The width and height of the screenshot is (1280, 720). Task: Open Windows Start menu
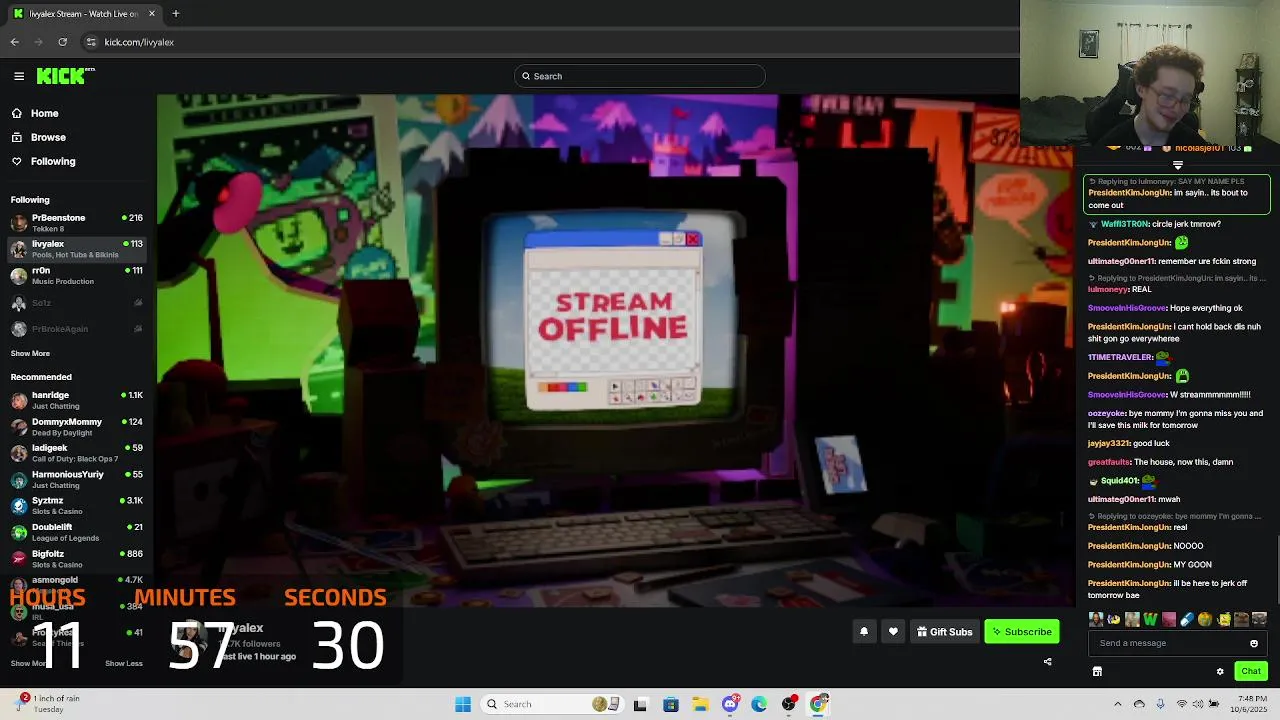coord(463,704)
